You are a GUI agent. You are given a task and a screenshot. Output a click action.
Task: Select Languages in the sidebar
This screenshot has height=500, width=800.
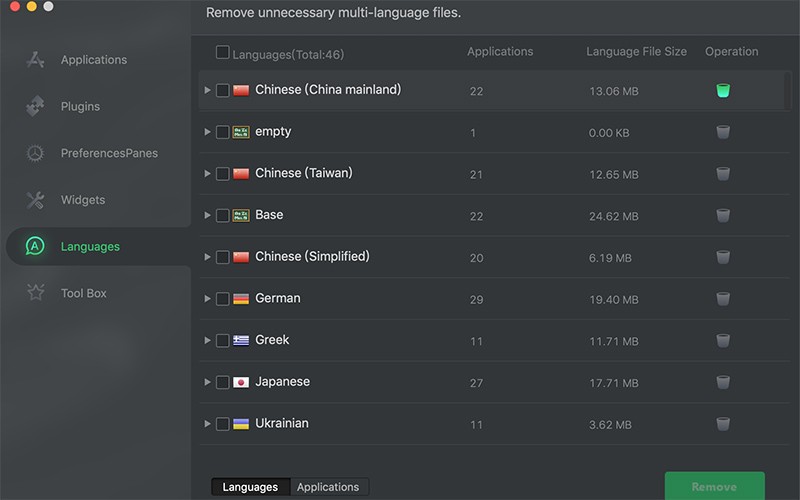point(90,247)
